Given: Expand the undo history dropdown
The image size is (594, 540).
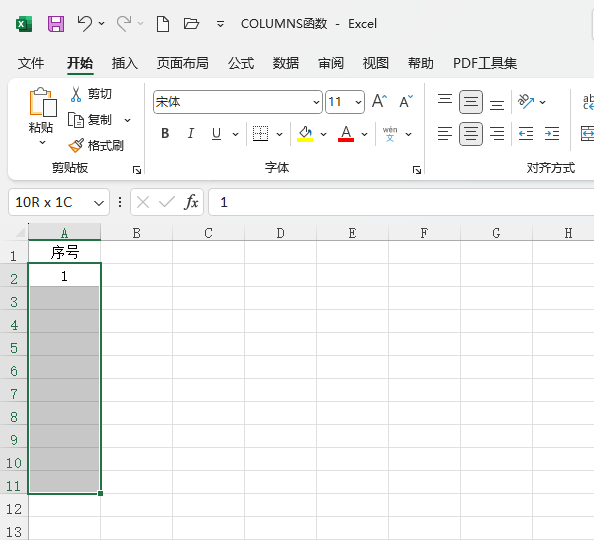Looking at the screenshot, I should point(102,23).
